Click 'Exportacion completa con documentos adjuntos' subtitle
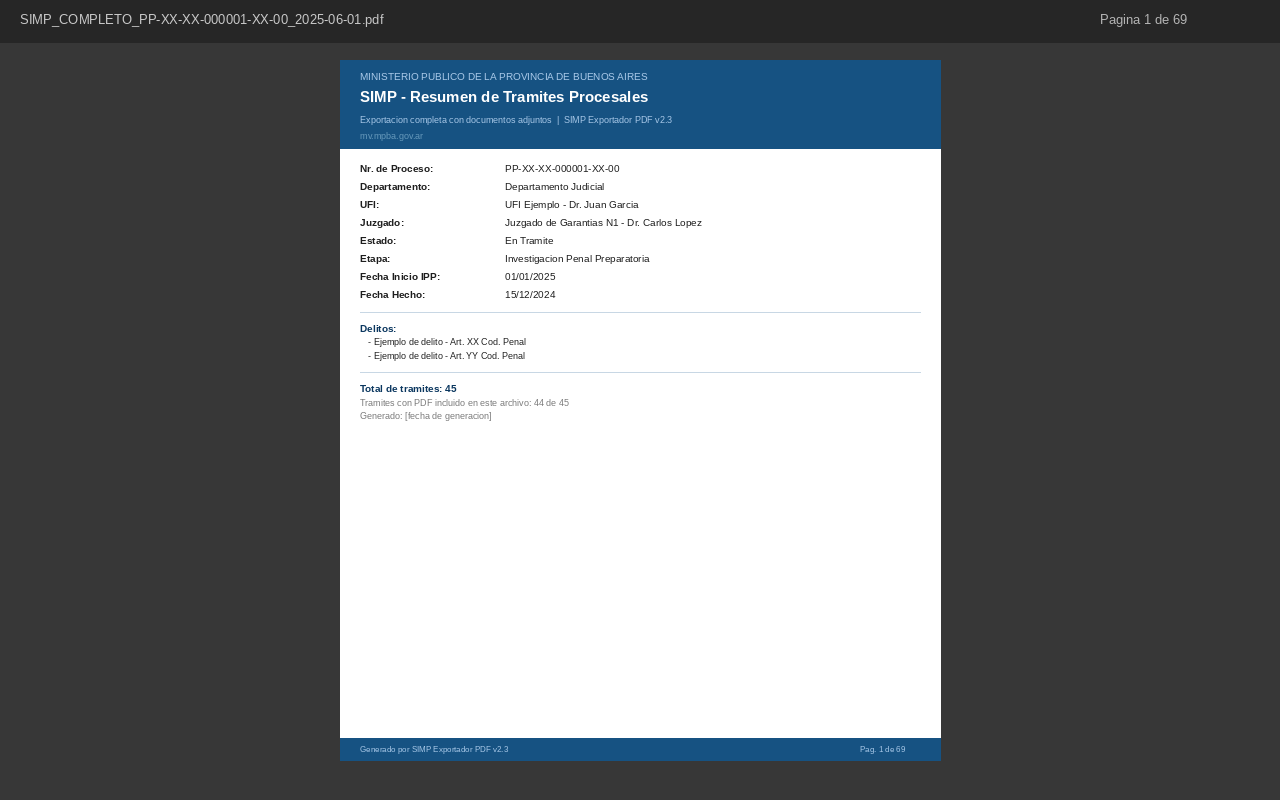Screen dimensions: 1280x800 [455, 120]
